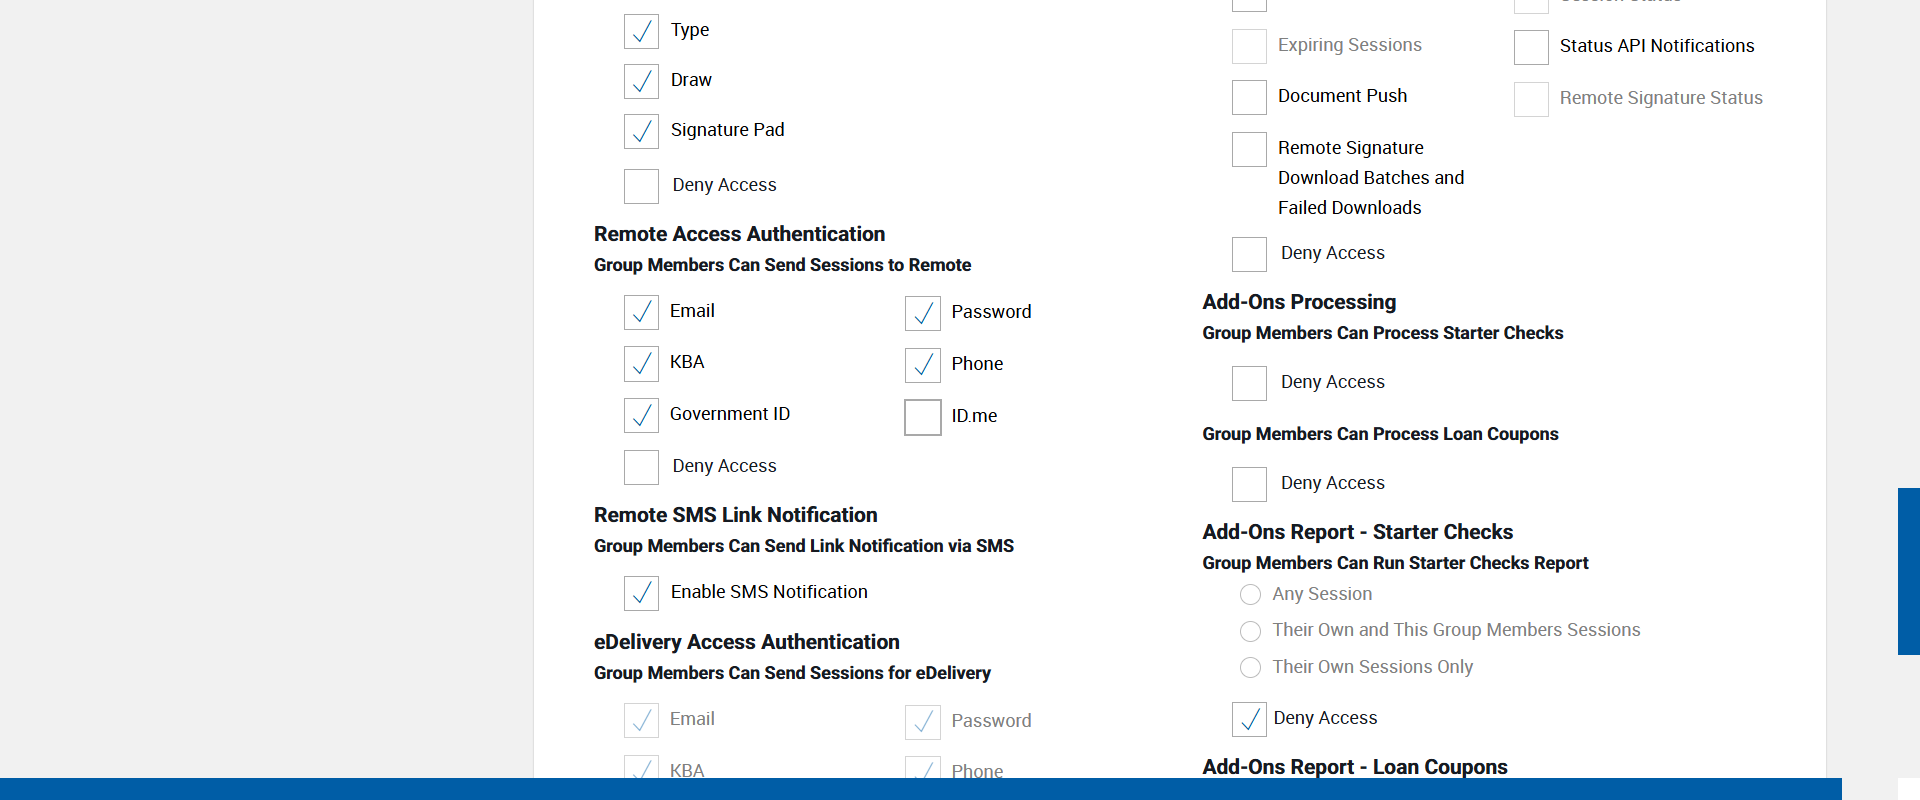The image size is (1920, 800).
Task: Check the Document Push checkbox
Action: (1249, 97)
